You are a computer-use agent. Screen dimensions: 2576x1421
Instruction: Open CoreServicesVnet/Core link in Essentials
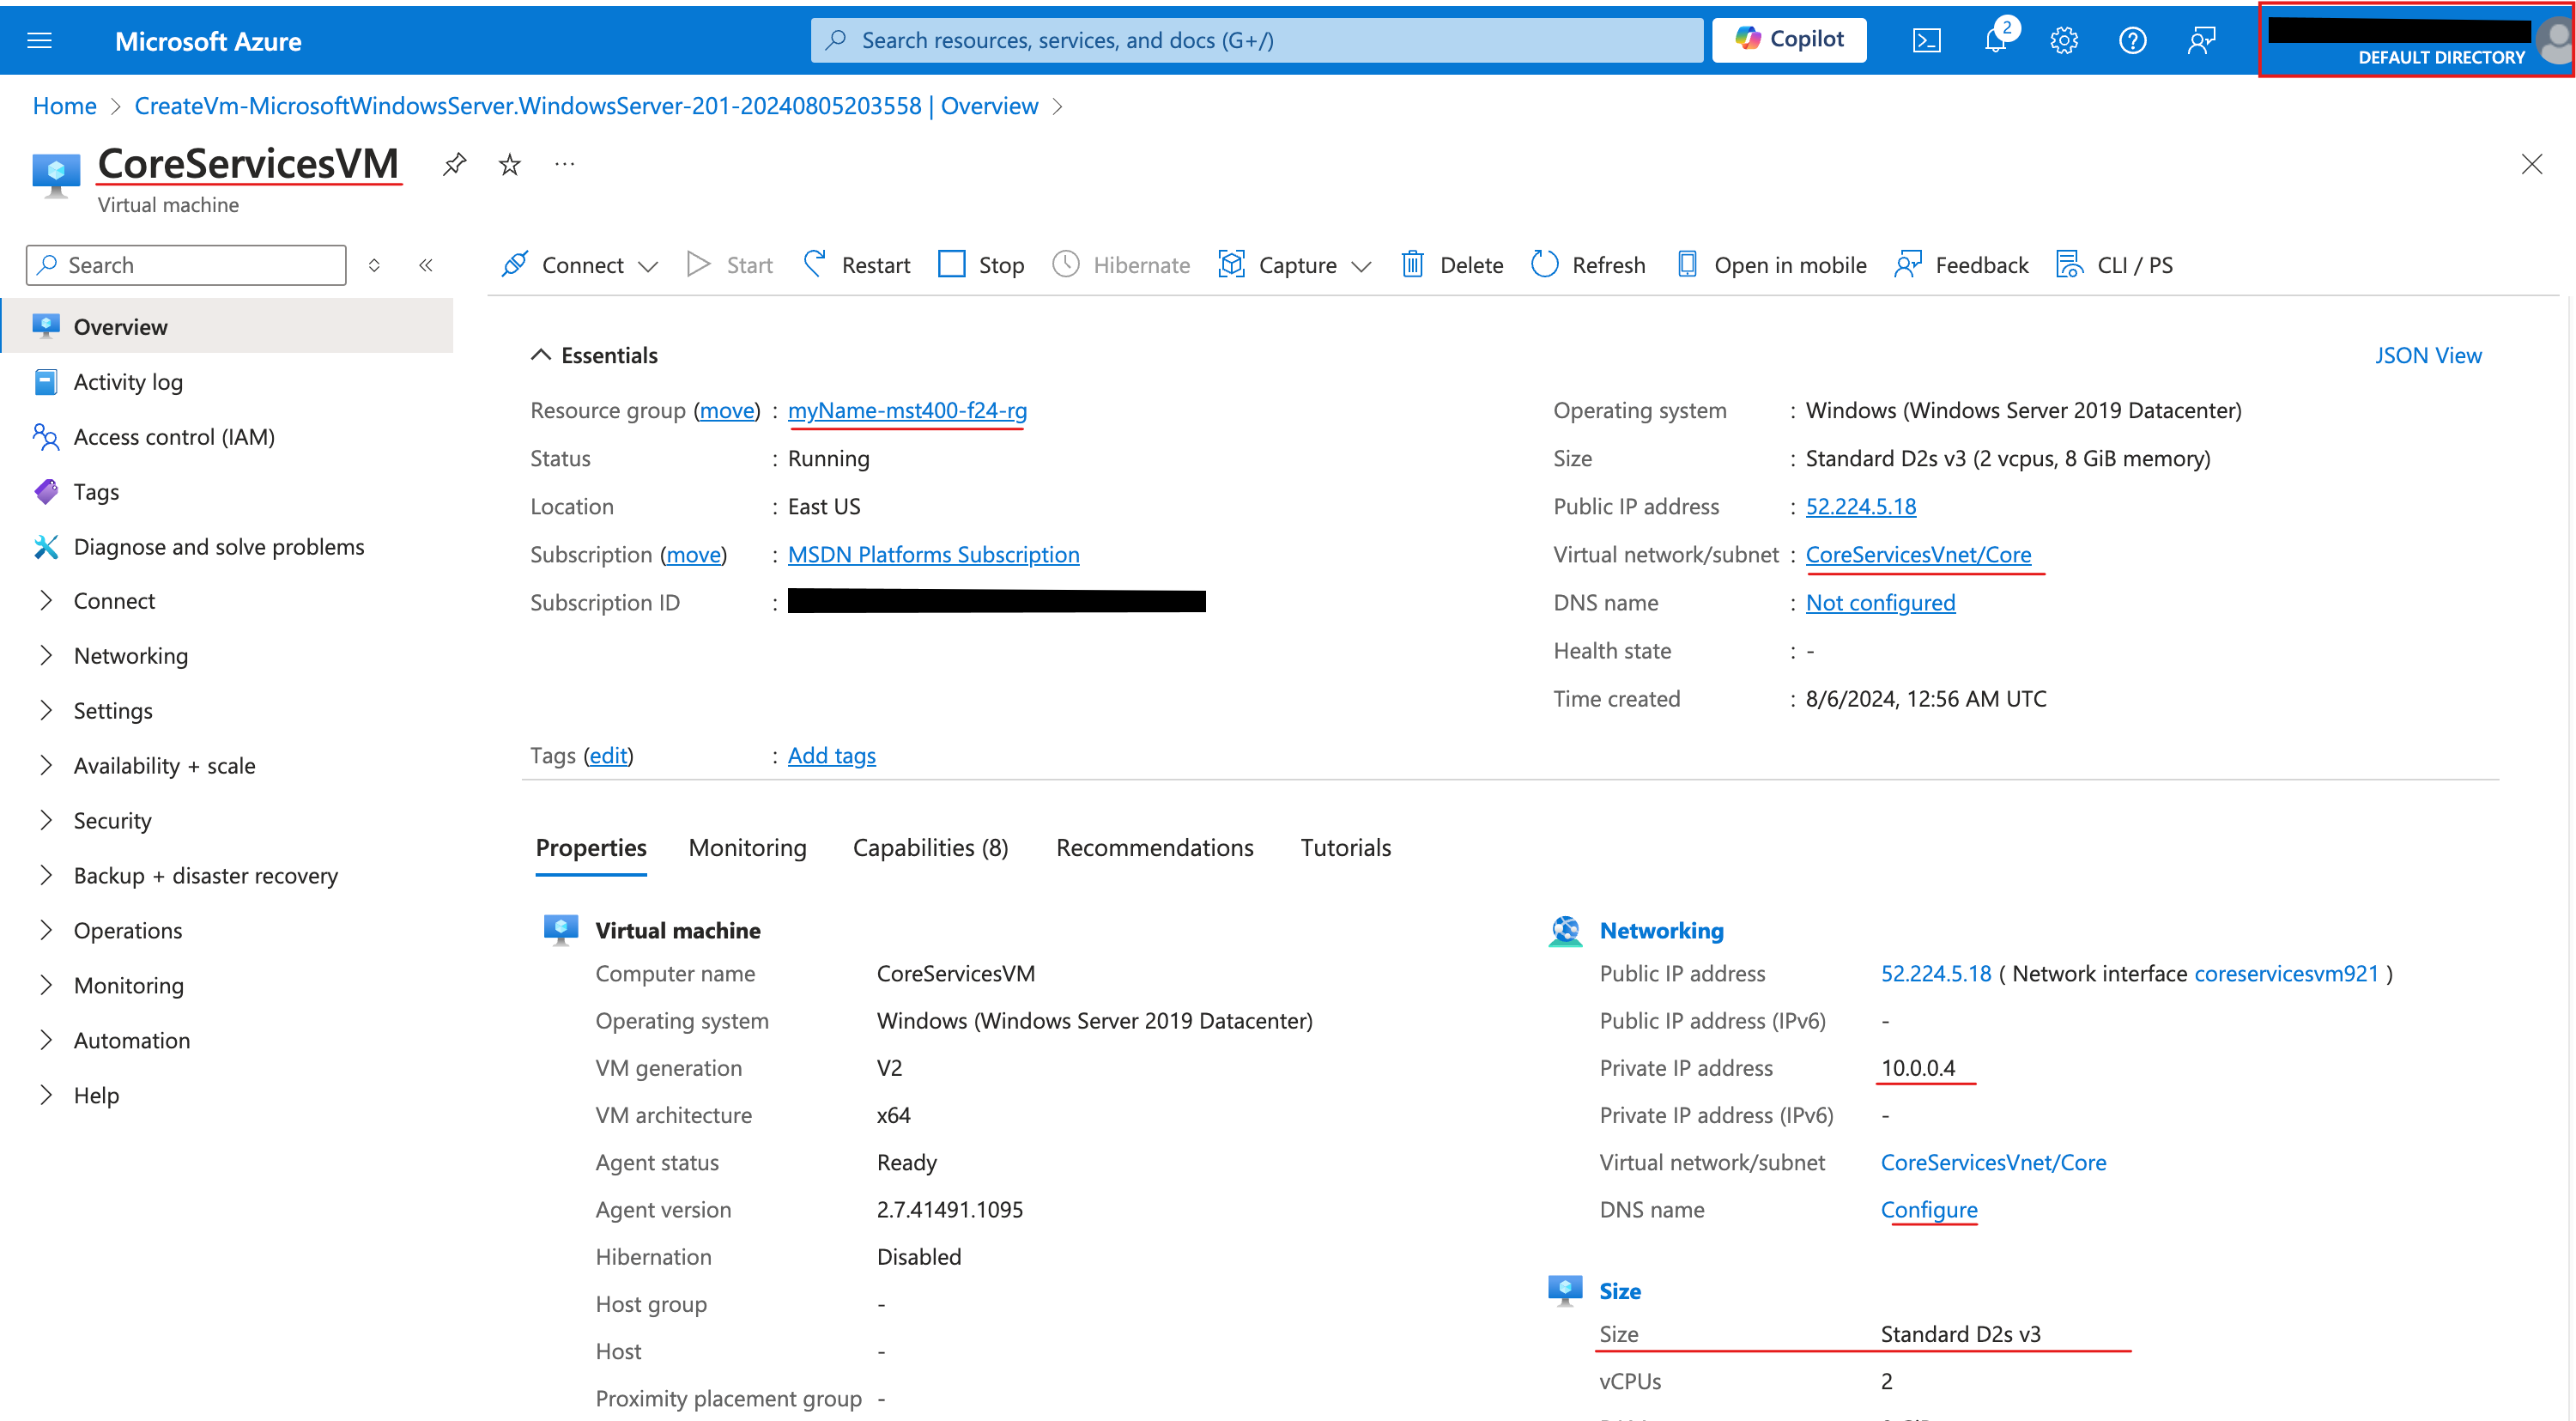click(1918, 555)
